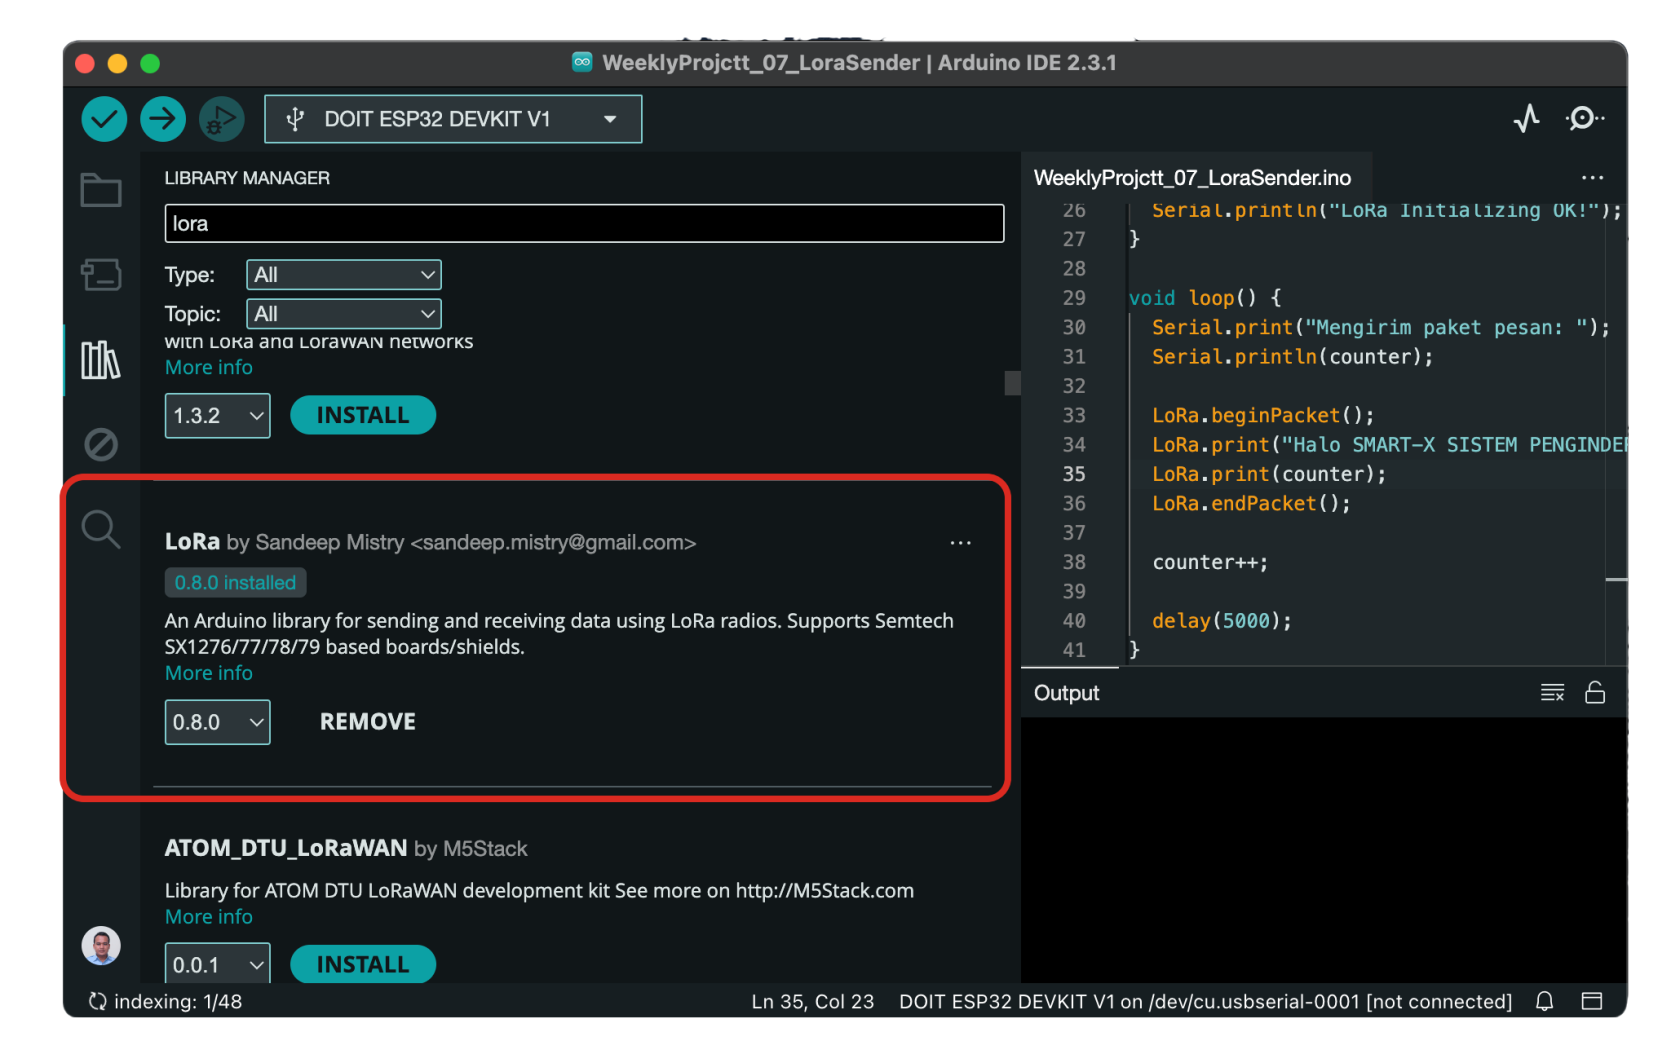Click the library search field containing lora

pos(584,224)
